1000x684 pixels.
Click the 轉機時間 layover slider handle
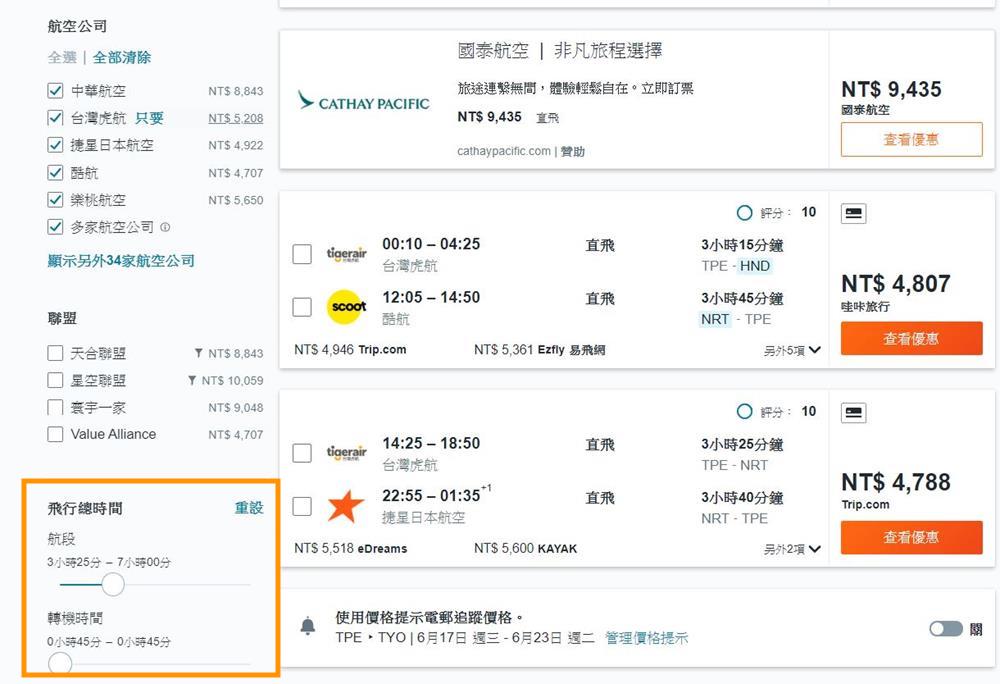tap(60, 664)
